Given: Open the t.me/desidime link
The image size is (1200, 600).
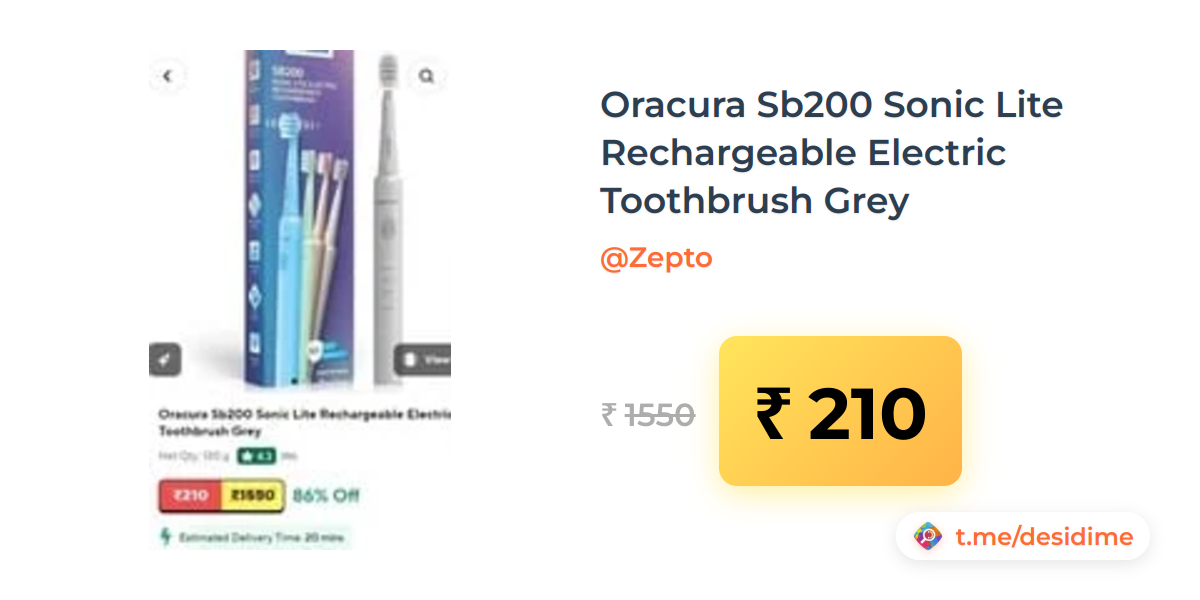Looking at the screenshot, I should coord(1044,537).
